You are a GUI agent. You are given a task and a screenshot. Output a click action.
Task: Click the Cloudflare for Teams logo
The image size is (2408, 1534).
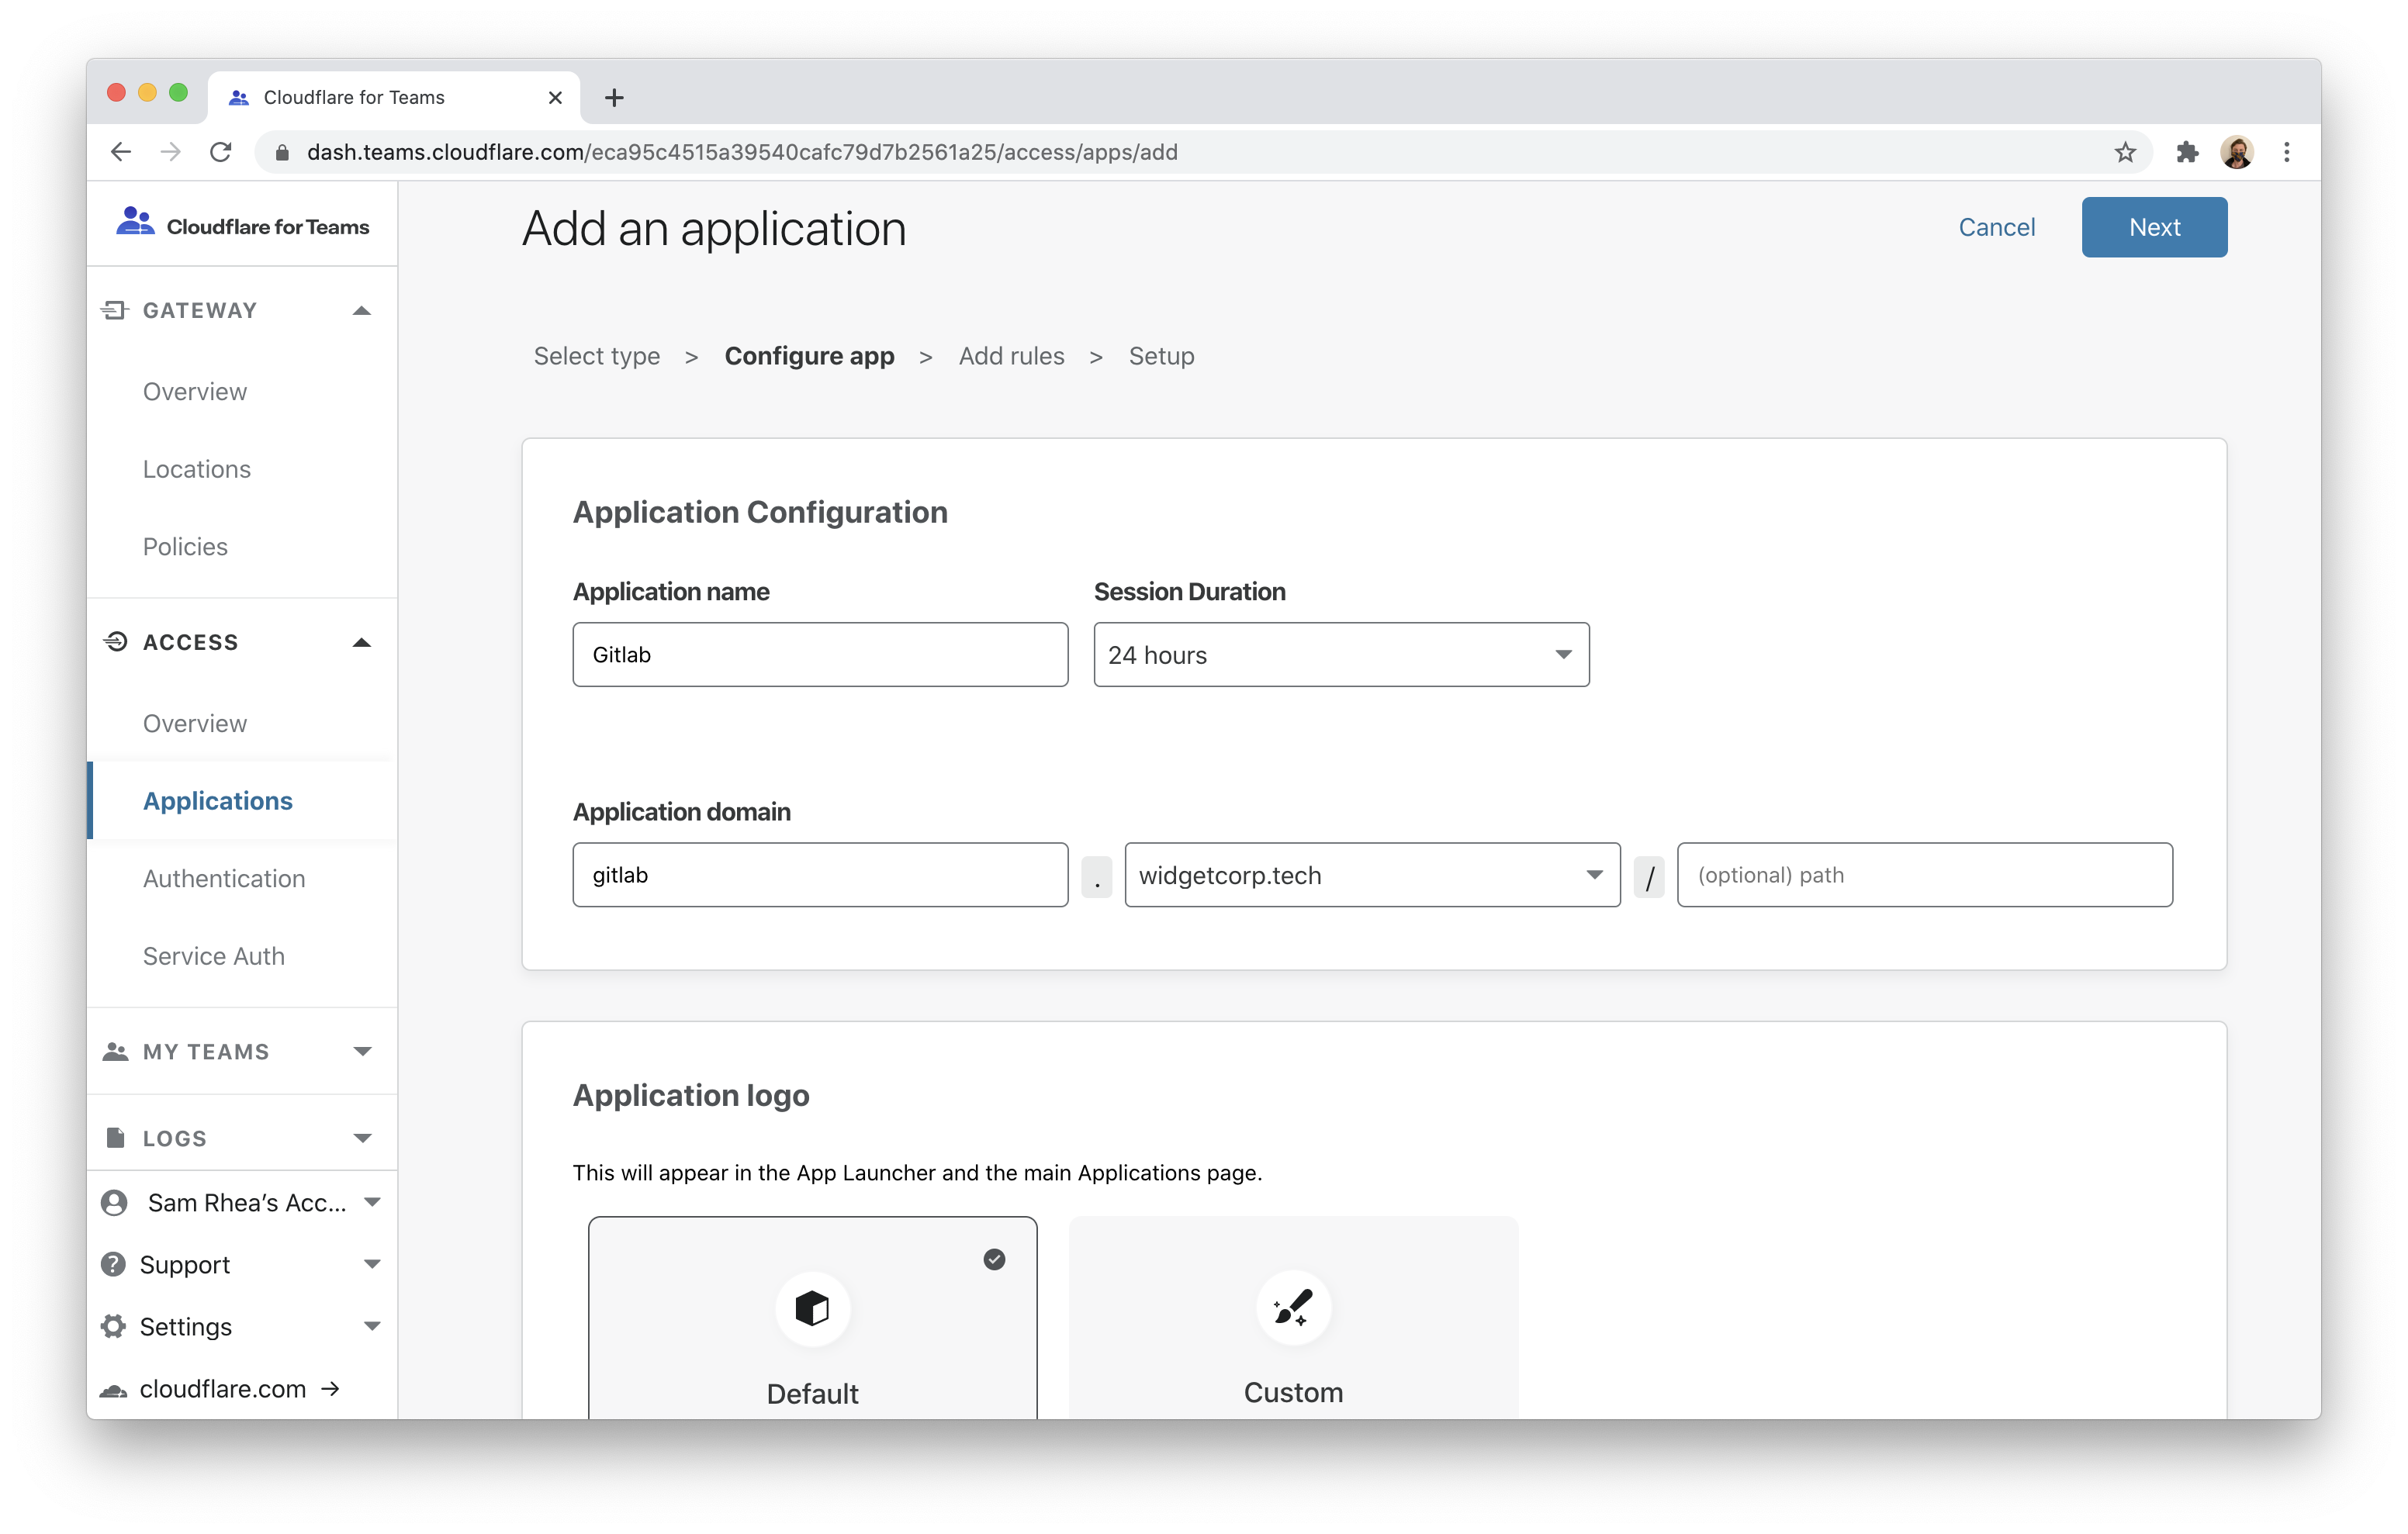tap(134, 222)
